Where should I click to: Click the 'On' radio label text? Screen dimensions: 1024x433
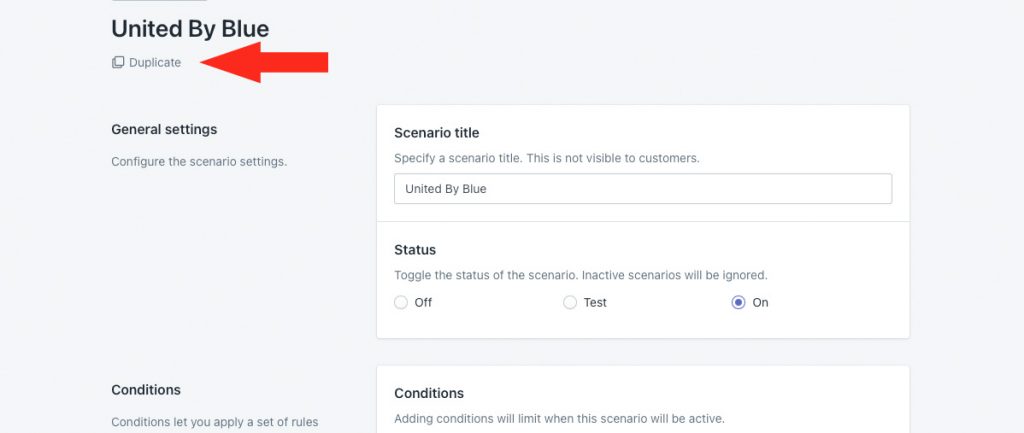coord(760,302)
